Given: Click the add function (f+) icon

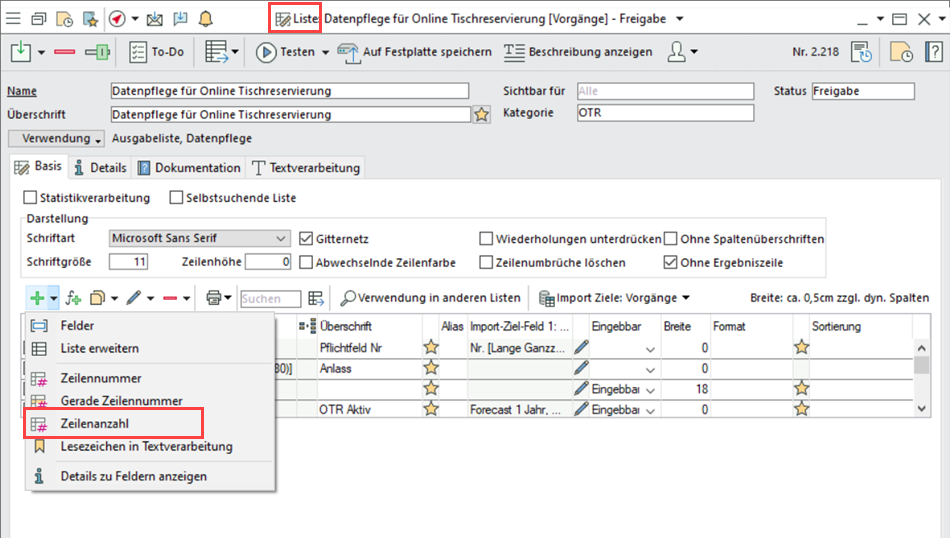Looking at the screenshot, I should [73, 298].
